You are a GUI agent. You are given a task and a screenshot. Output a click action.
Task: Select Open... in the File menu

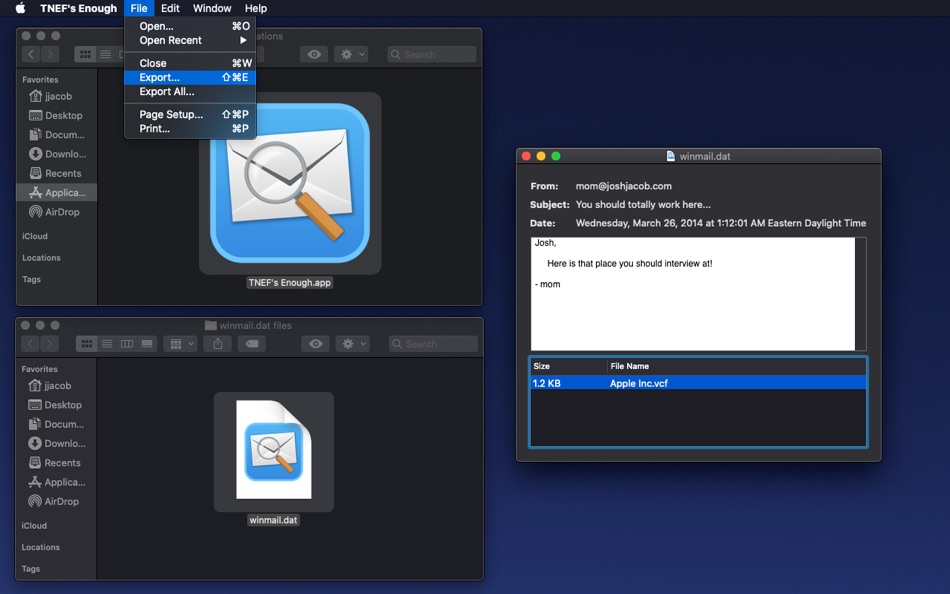(190, 26)
